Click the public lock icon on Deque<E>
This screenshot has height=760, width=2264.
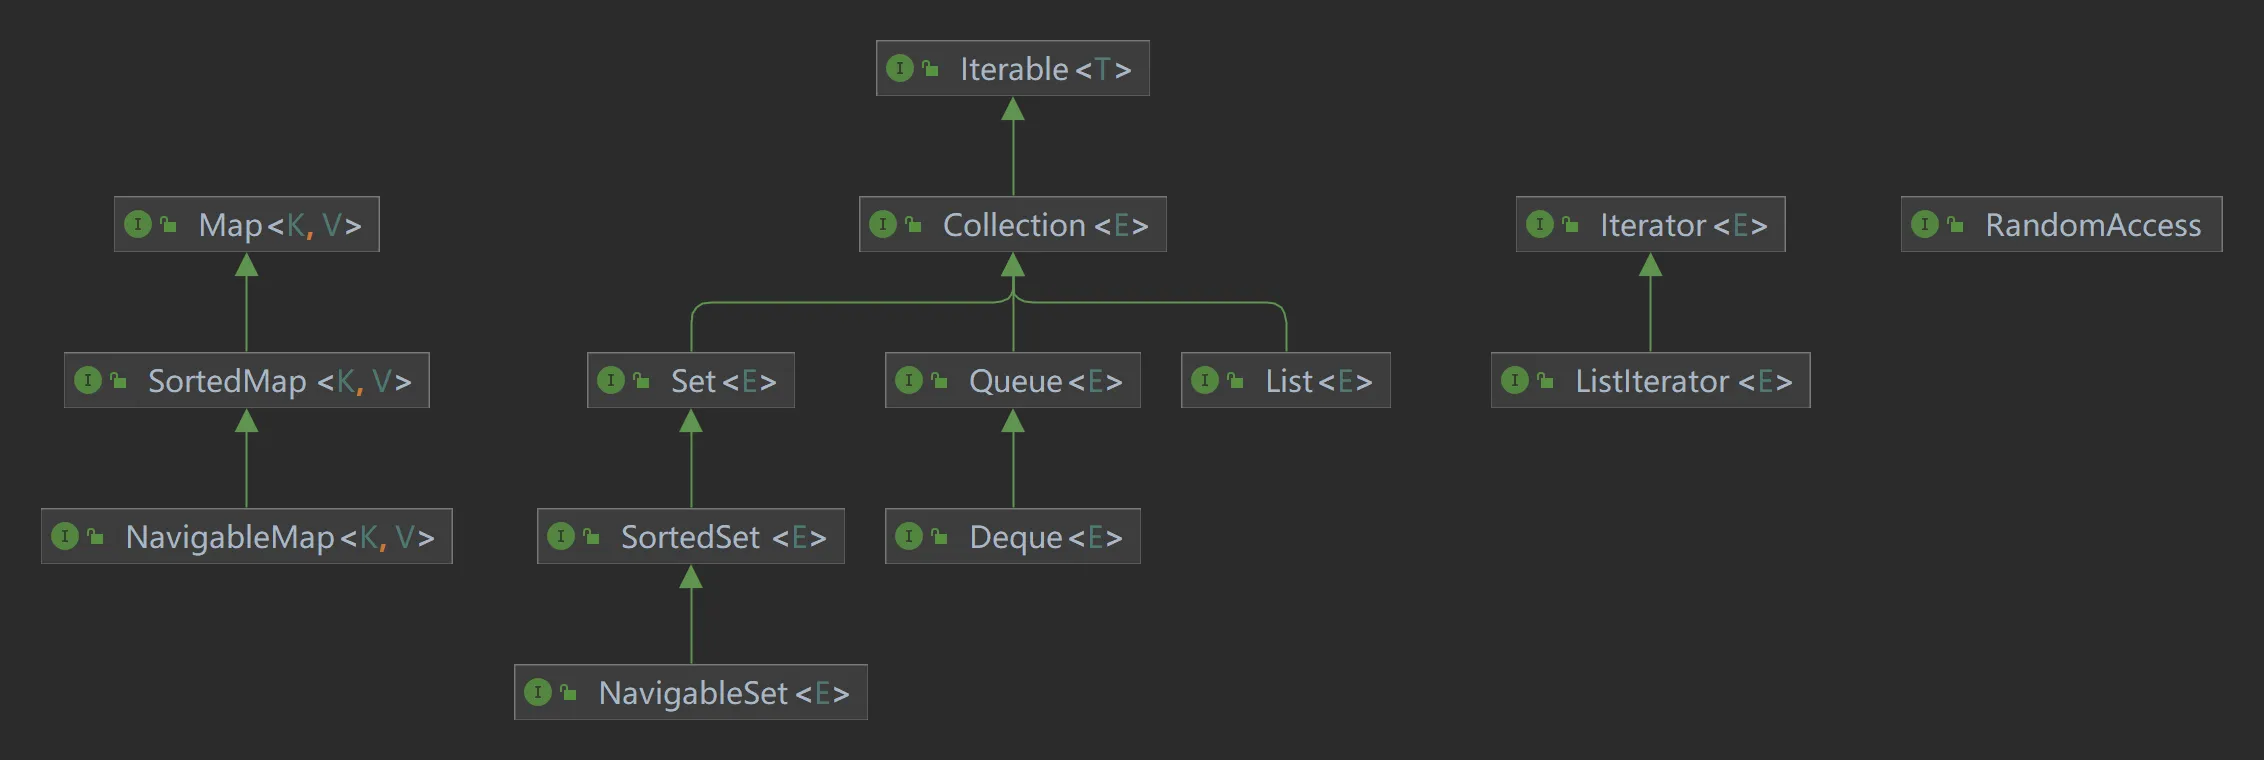coord(938,536)
